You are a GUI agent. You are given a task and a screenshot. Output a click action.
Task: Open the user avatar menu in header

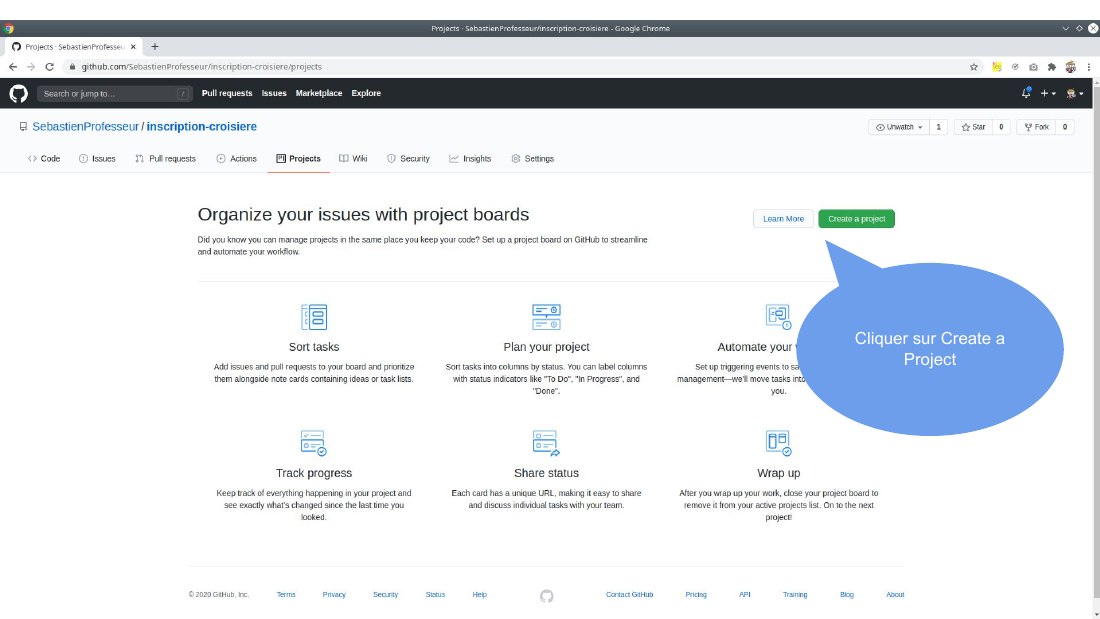1074,93
